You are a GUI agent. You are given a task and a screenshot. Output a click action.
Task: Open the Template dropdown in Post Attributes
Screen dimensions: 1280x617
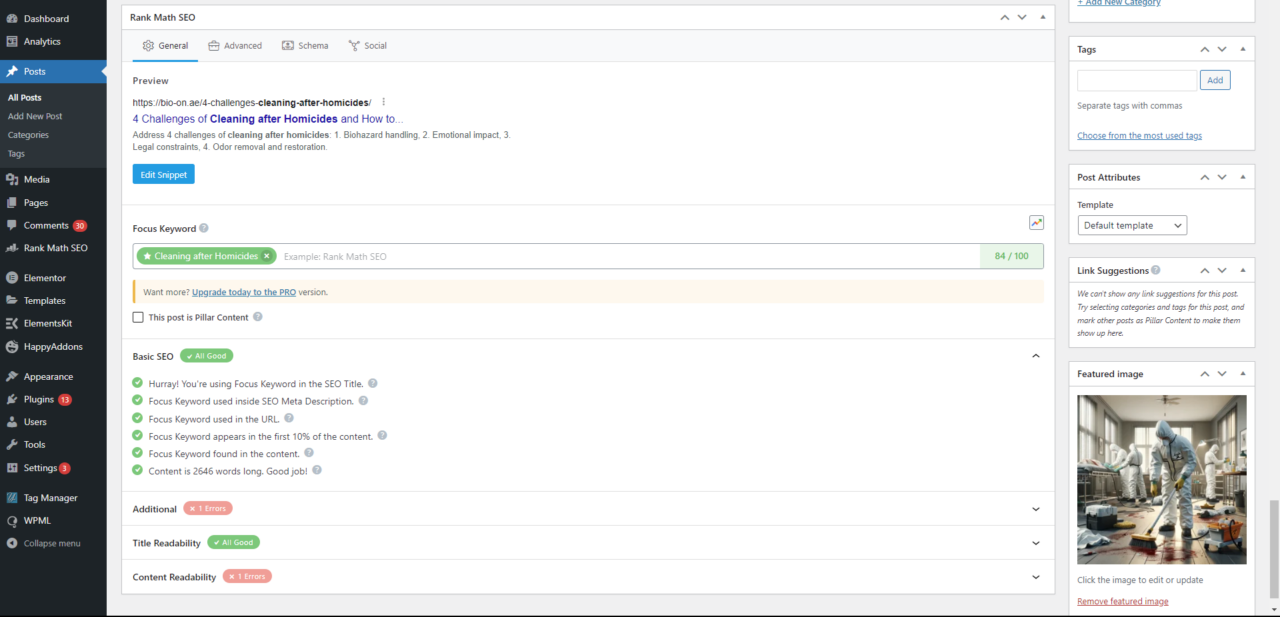pos(1132,225)
